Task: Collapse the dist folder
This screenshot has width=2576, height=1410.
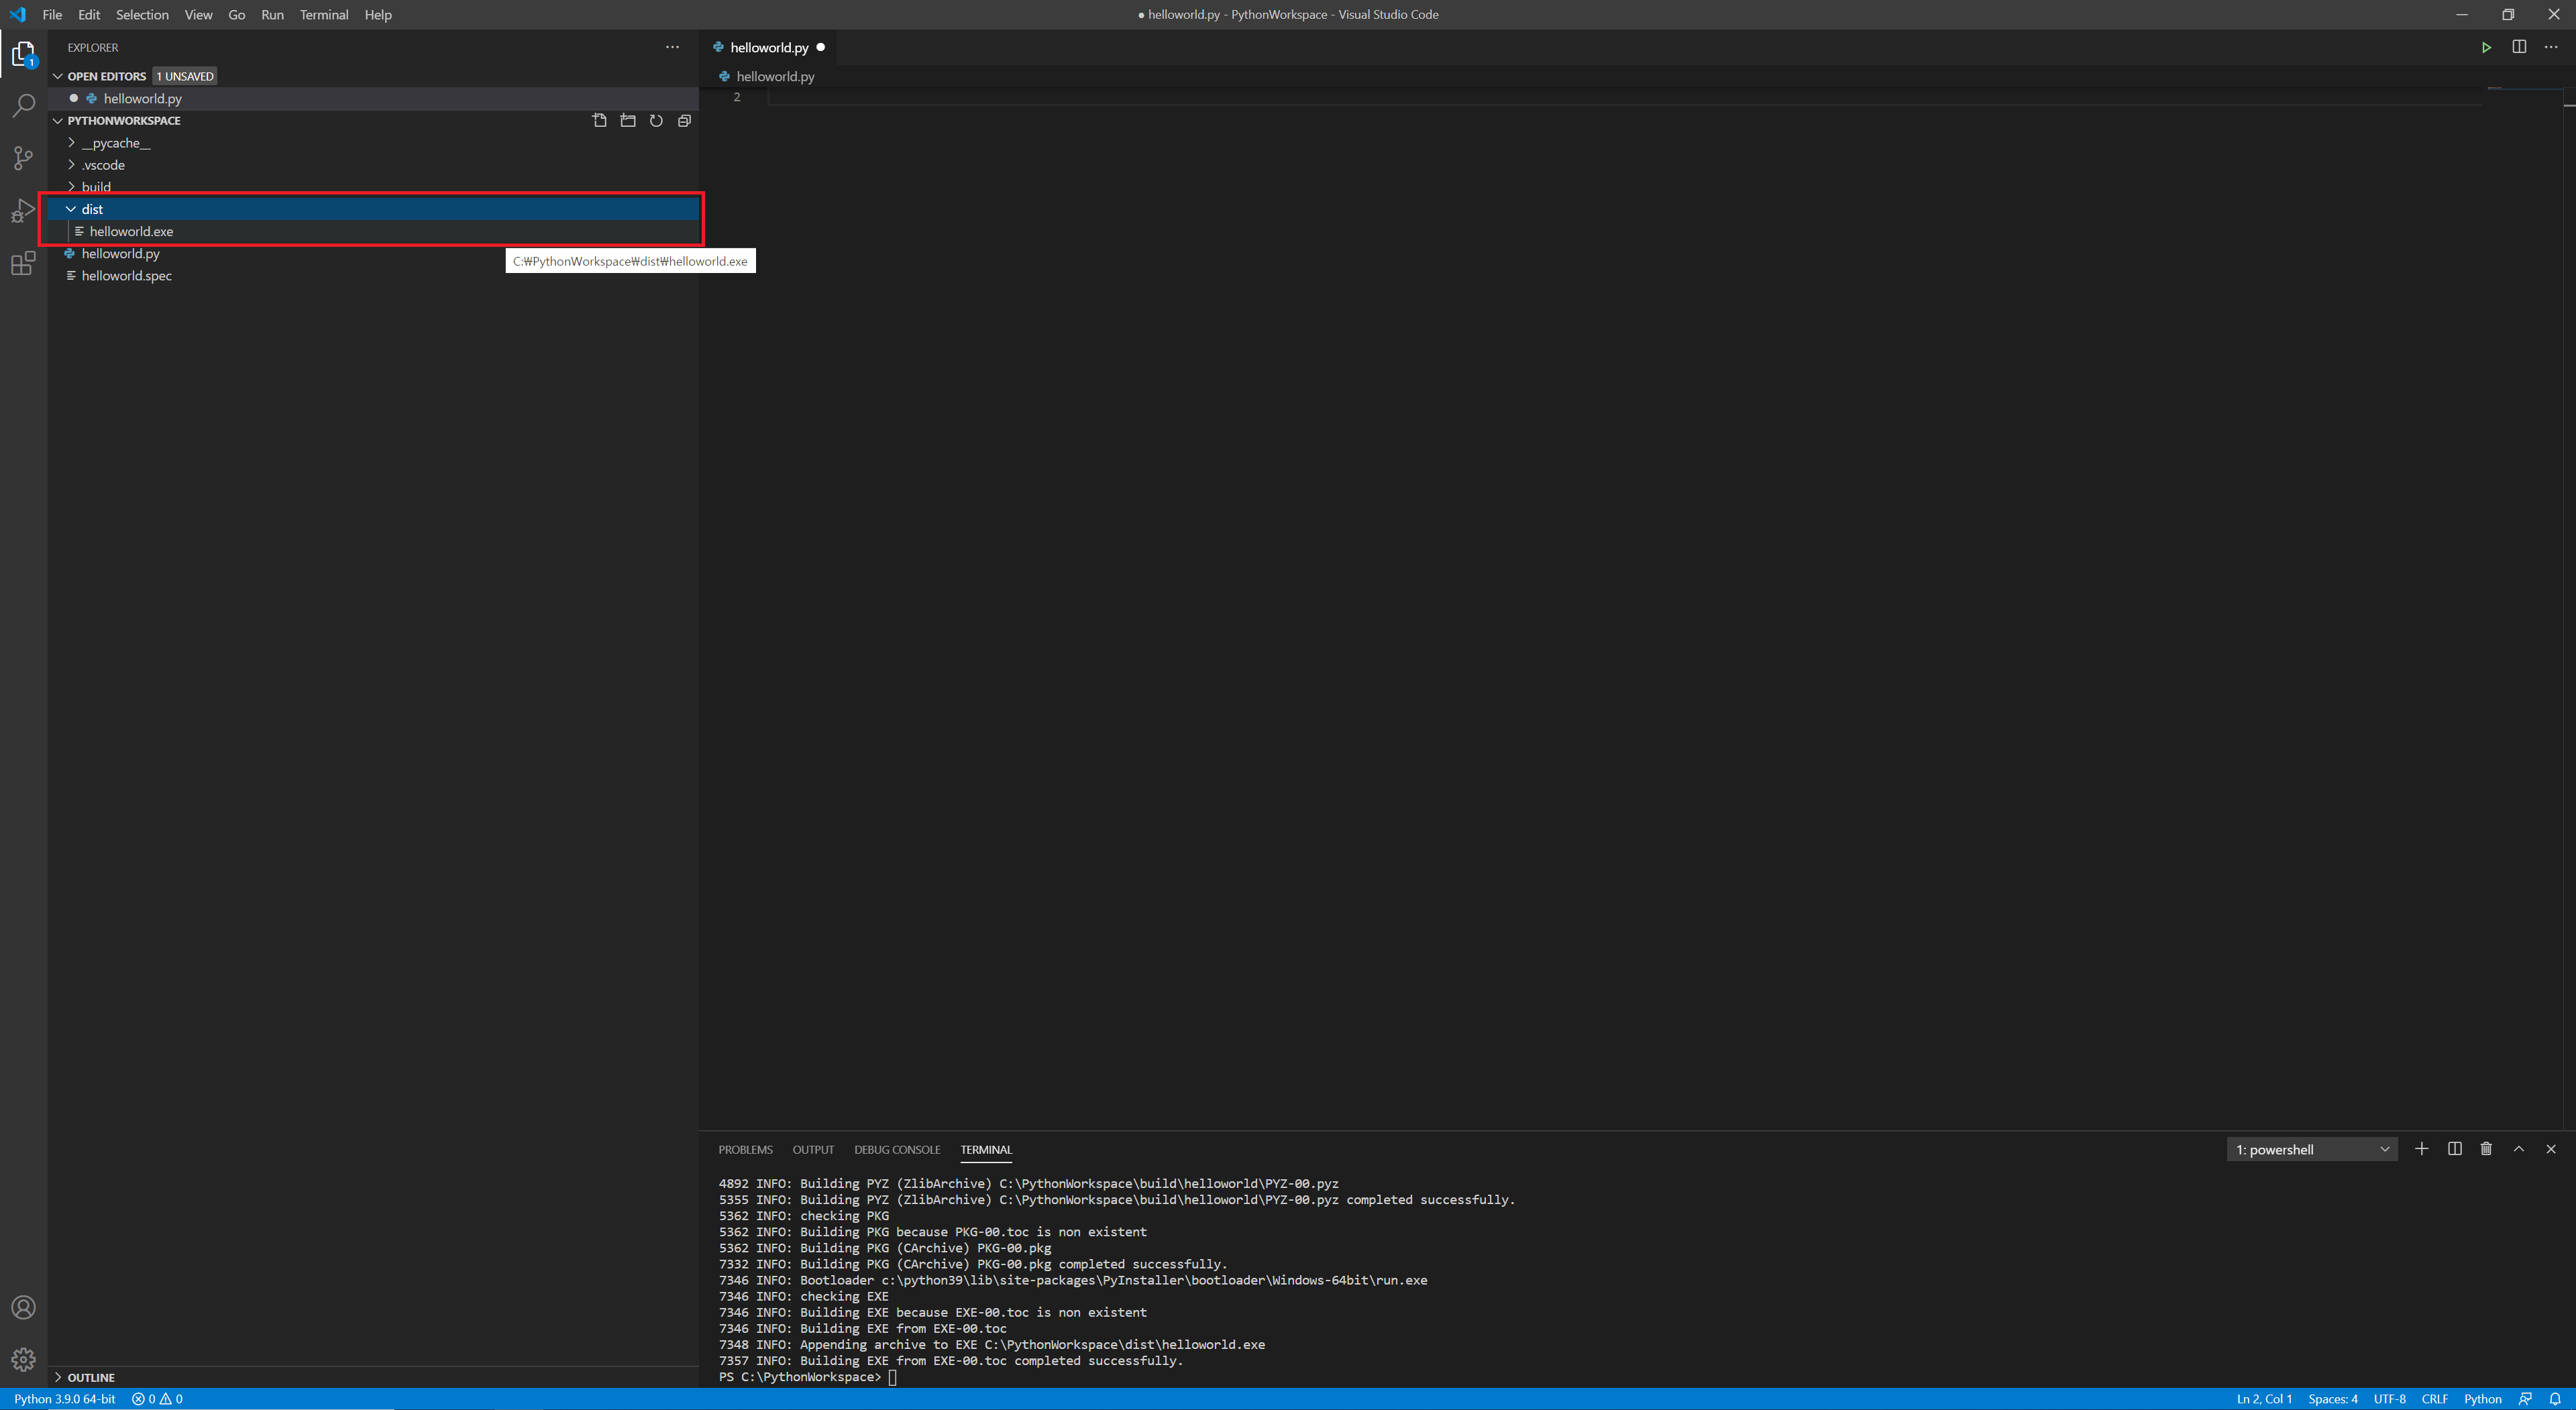Action: pyautogui.click(x=71, y=209)
